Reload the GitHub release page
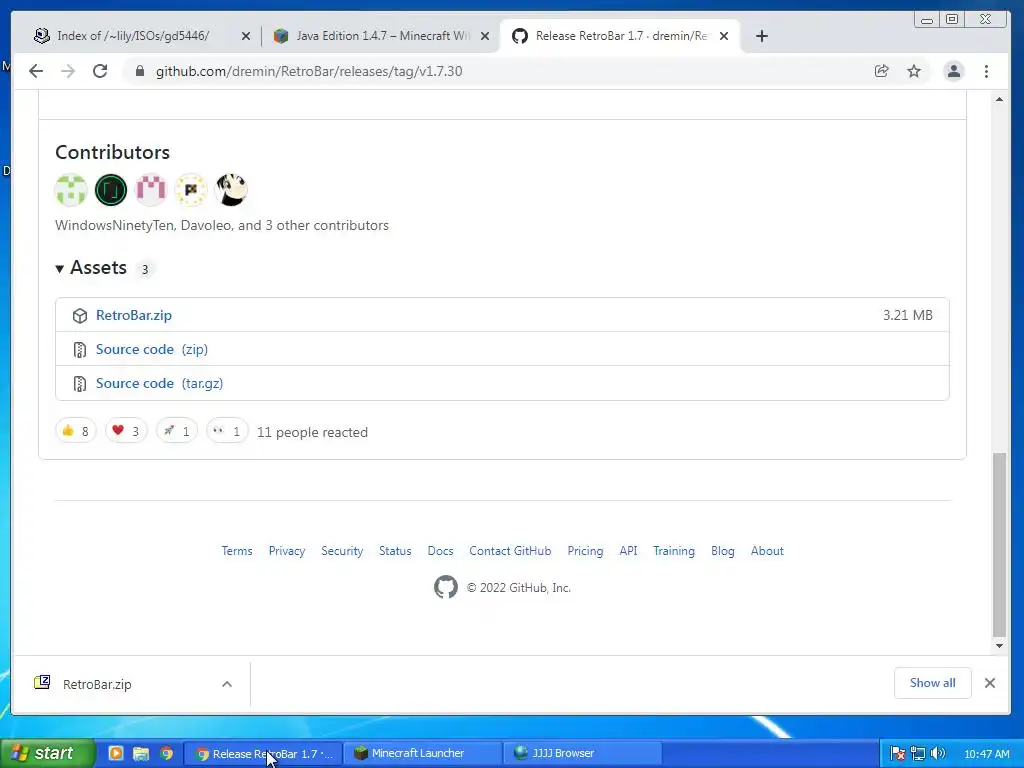The height and width of the screenshot is (768, 1024). (x=100, y=71)
